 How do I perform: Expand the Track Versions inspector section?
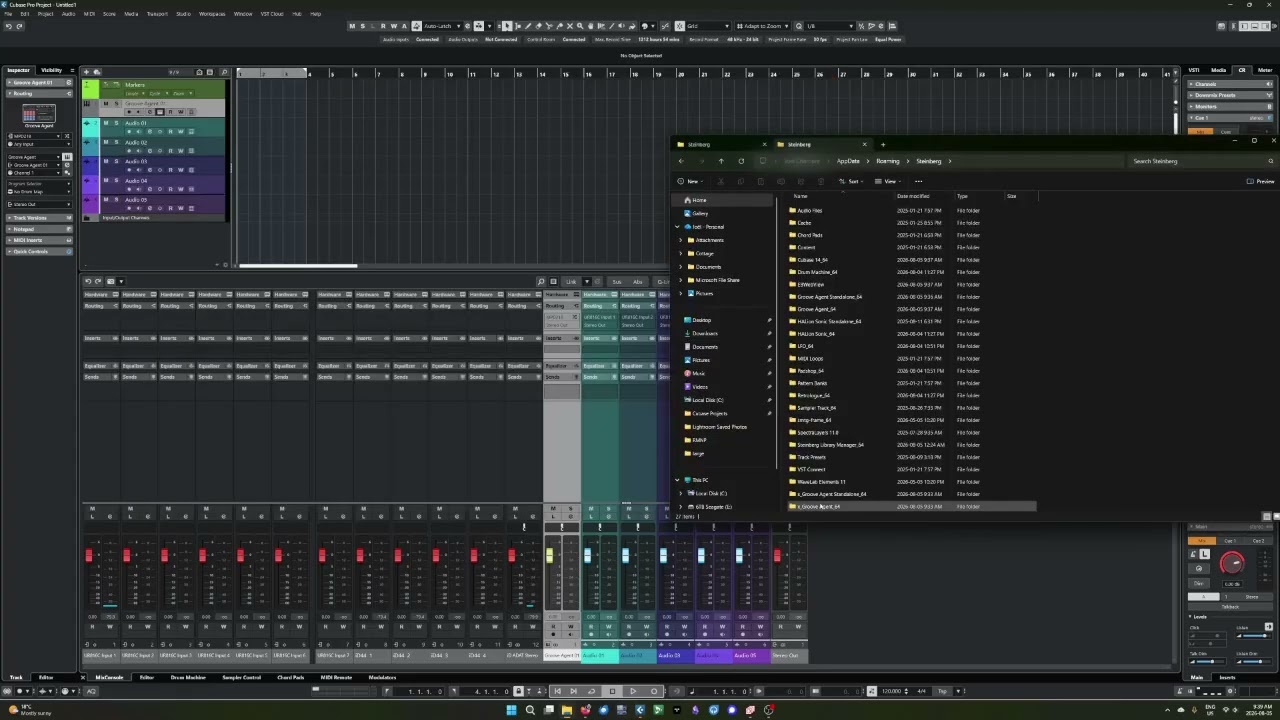[x=39, y=217]
